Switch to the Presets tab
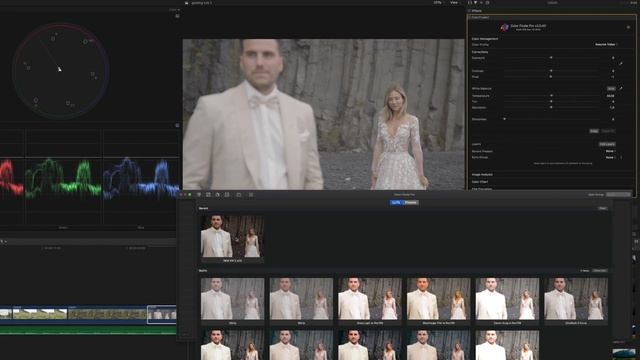Image resolution: width=640 pixels, height=360 pixels. pos(411,202)
